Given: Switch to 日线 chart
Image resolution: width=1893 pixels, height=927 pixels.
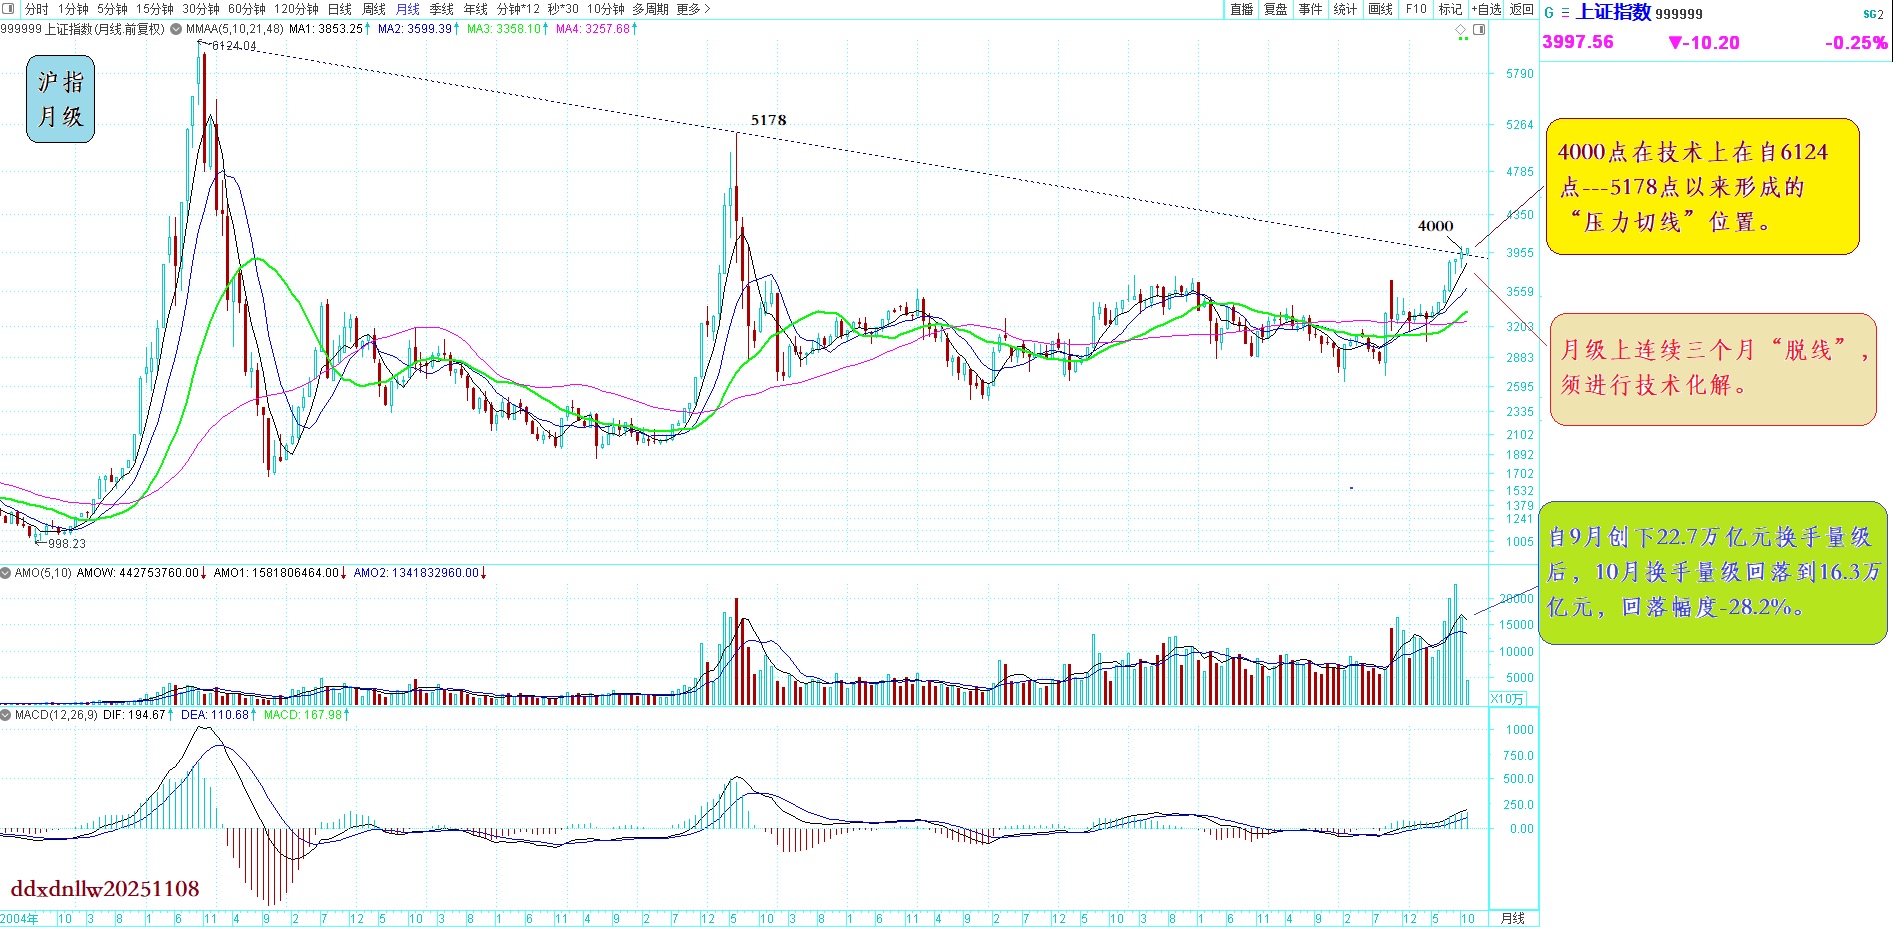Looking at the screenshot, I should [x=340, y=9].
